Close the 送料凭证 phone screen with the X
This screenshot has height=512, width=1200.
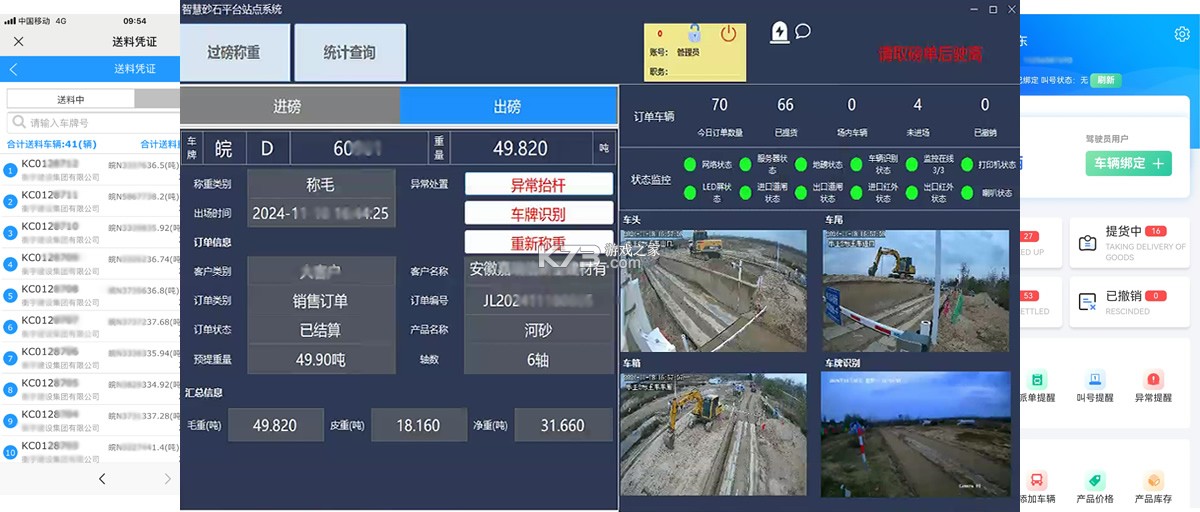tap(19, 42)
